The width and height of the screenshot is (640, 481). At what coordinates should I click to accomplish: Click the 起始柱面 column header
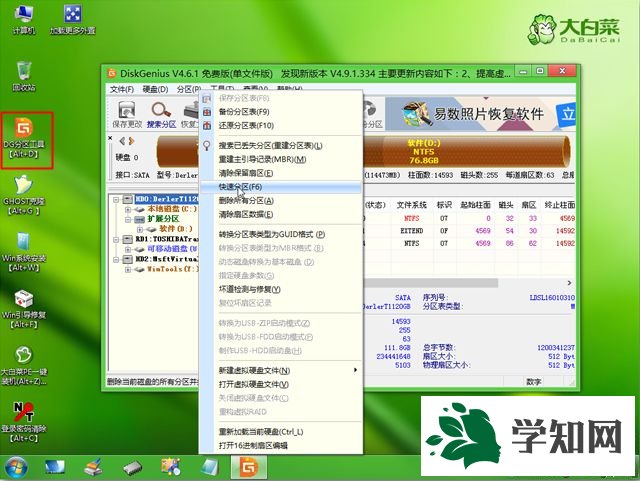click(x=476, y=205)
